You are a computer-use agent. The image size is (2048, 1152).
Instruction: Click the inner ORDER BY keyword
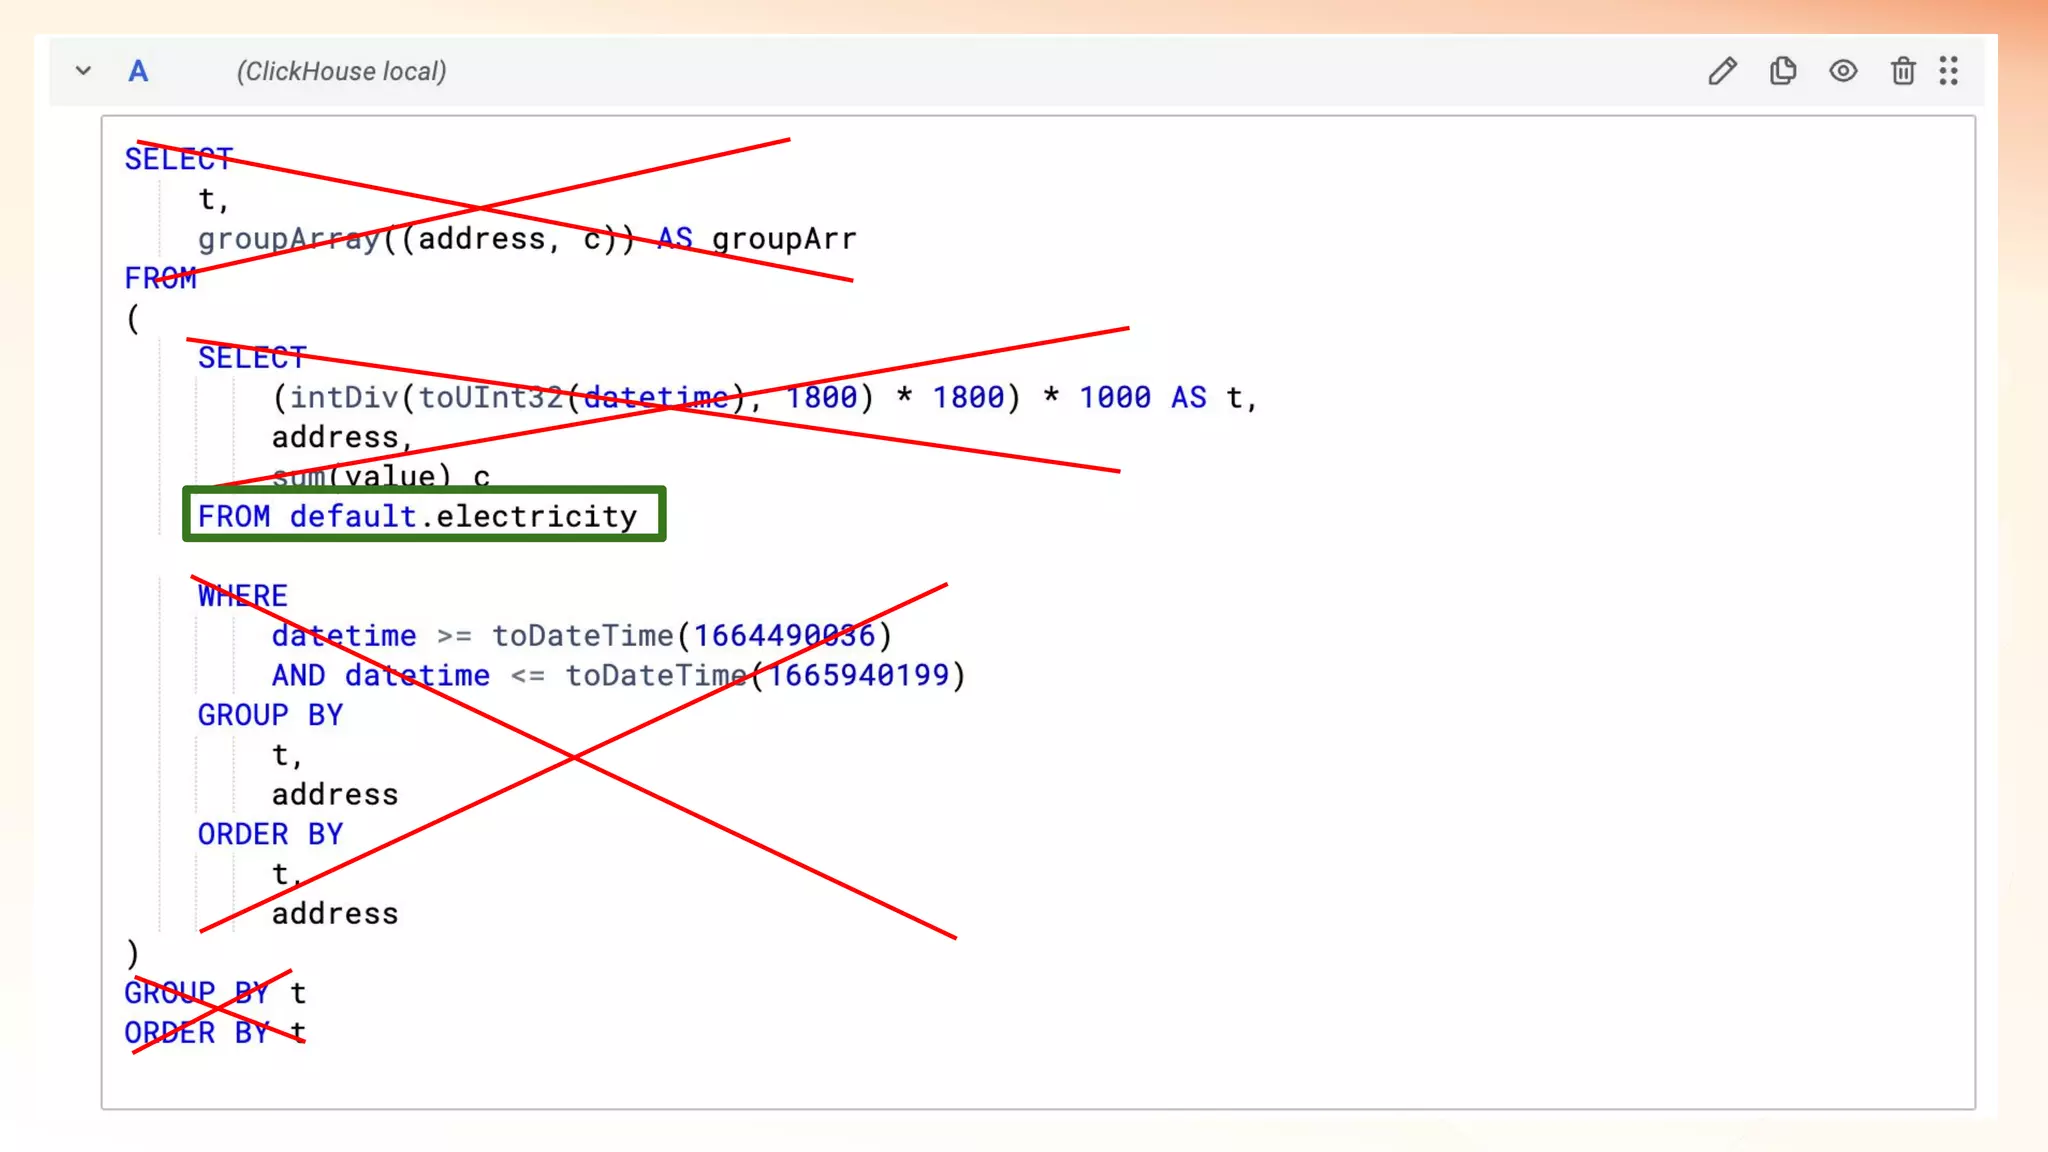[x=270, y=834]
